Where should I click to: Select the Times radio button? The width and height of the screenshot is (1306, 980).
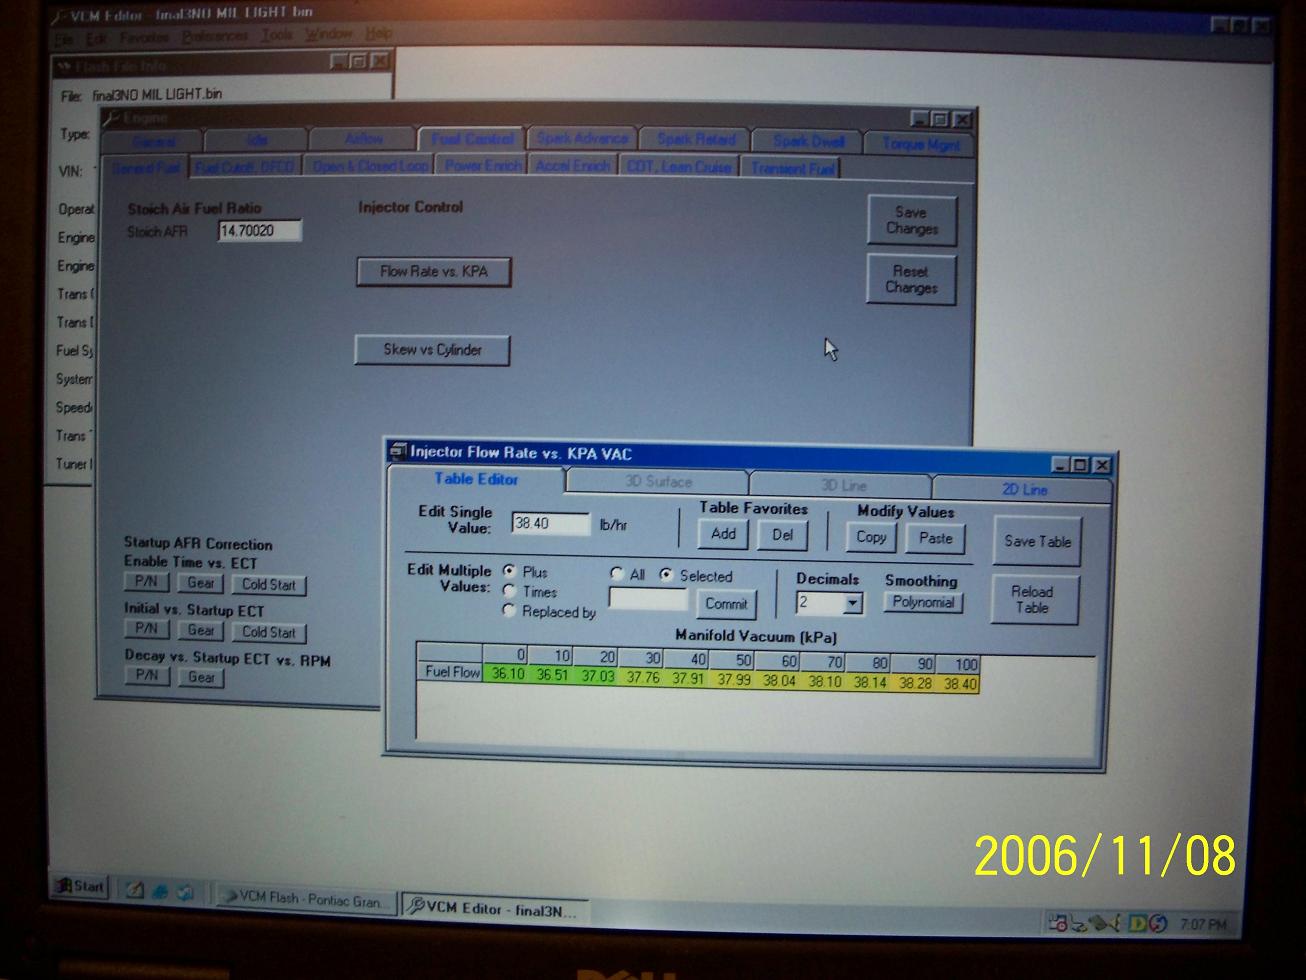point(509,591)
